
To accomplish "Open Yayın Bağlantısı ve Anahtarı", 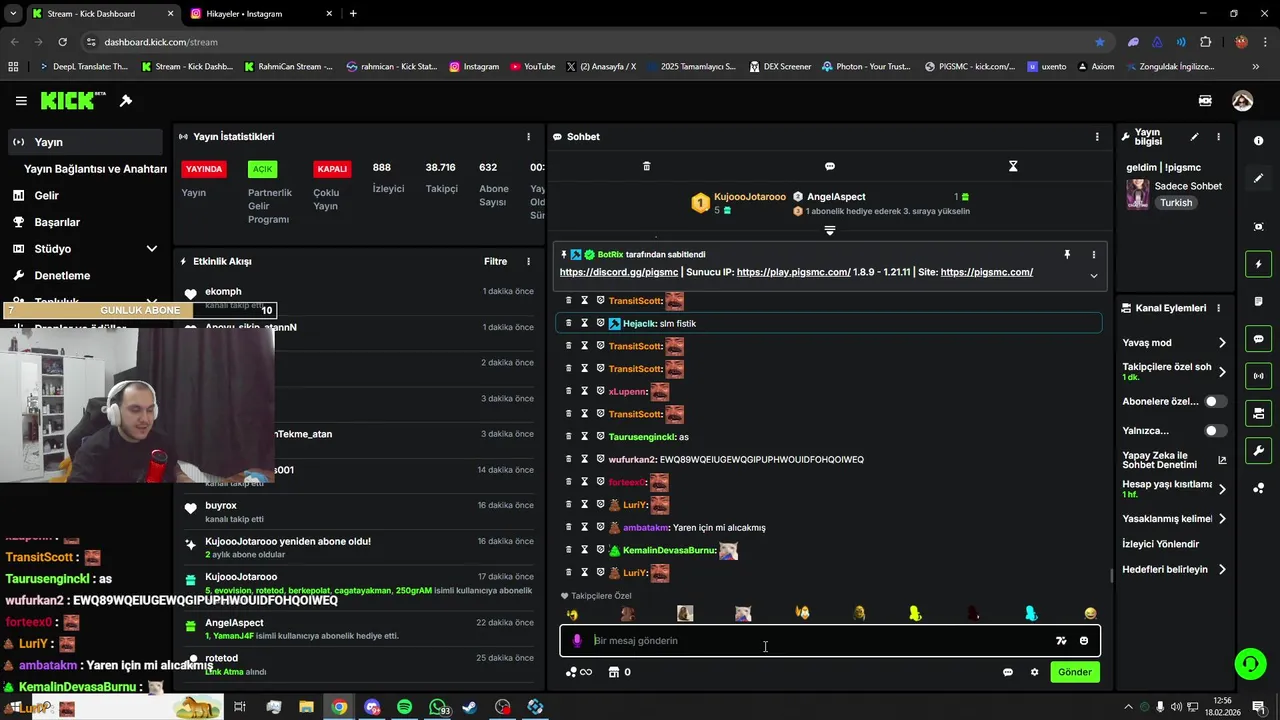I will coord(95,169).
